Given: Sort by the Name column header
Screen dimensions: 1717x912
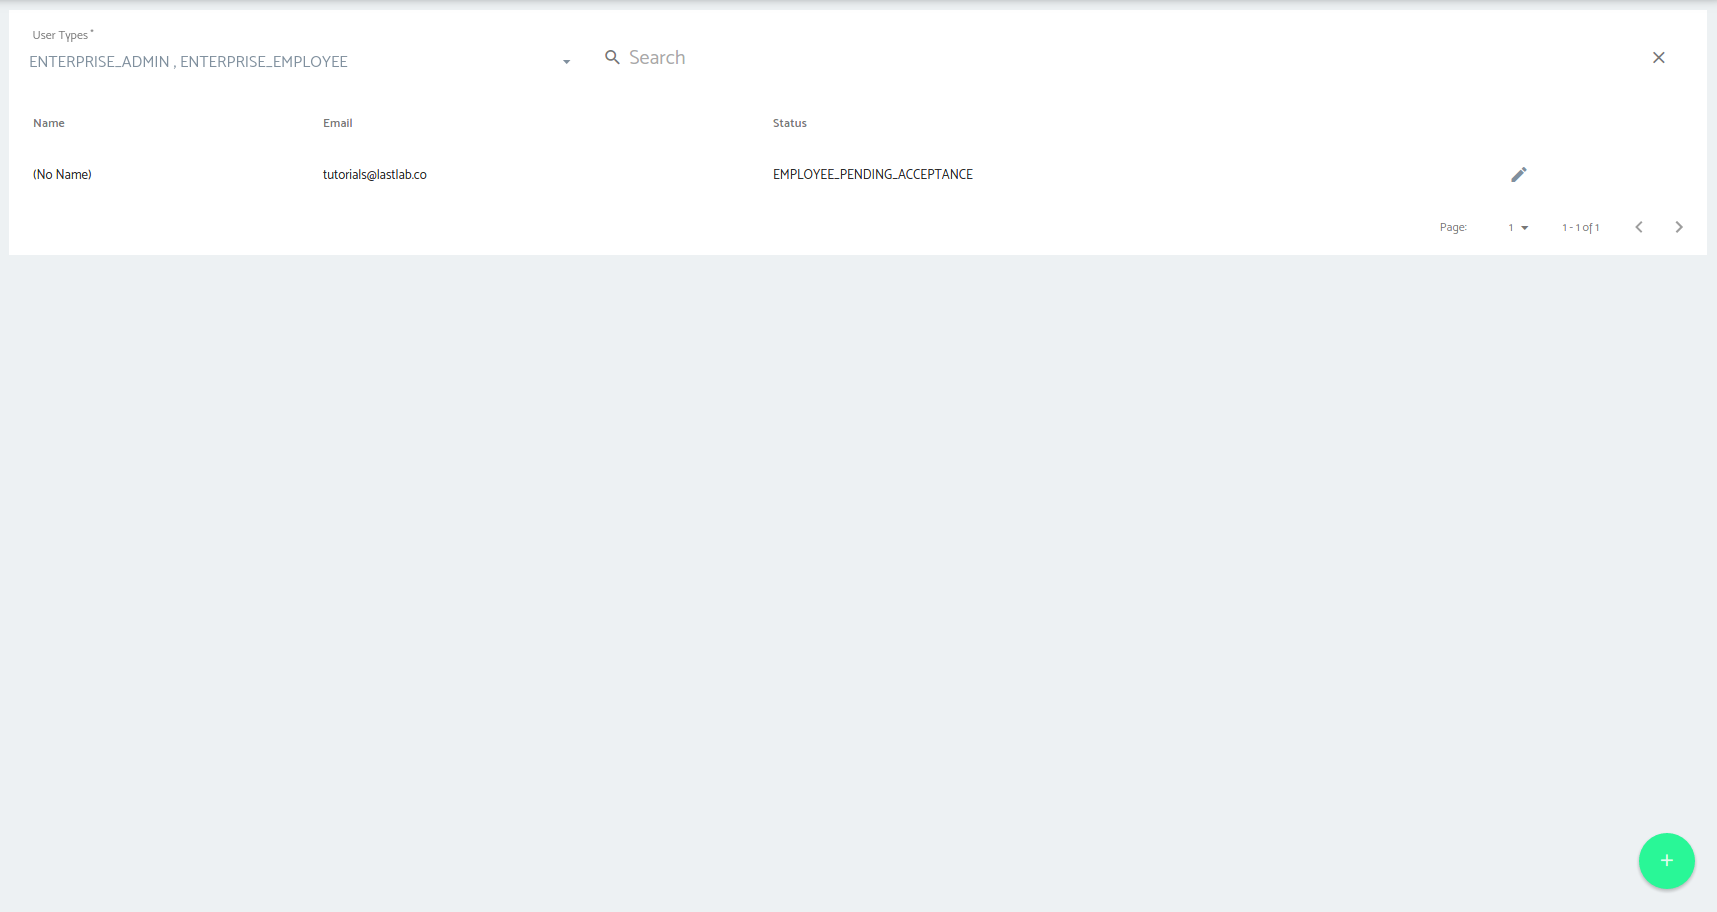Looking at the screenshot, I should pyautogui.click(x=49, y=123).
